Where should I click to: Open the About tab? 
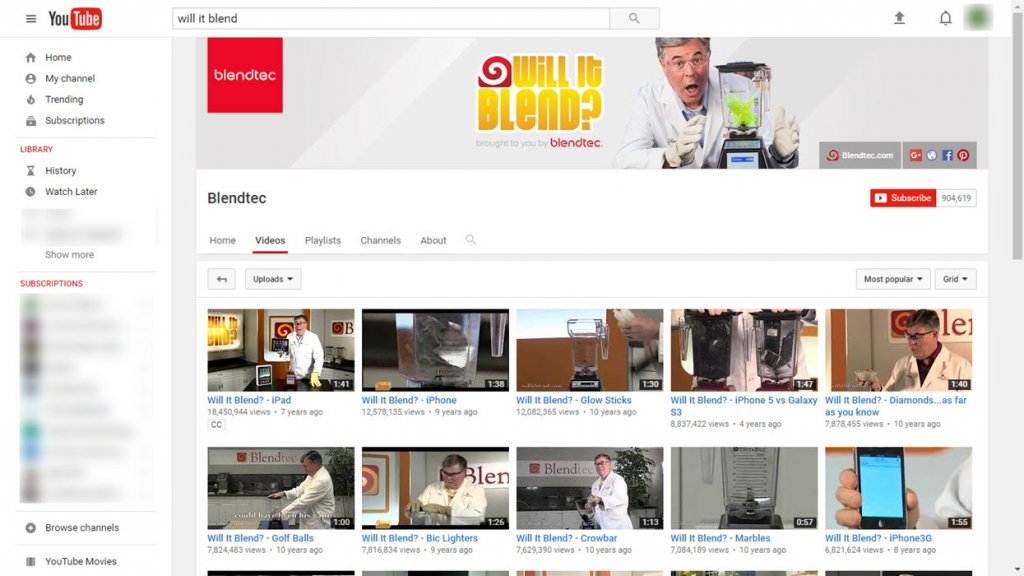pyautogui.click(x=433, y=240)
